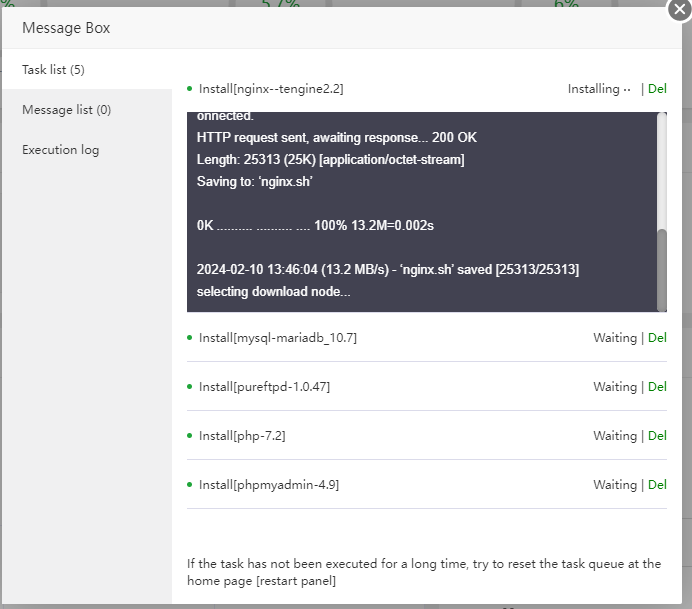Click the install log scrollbar thumb

[x=661, y=268]
